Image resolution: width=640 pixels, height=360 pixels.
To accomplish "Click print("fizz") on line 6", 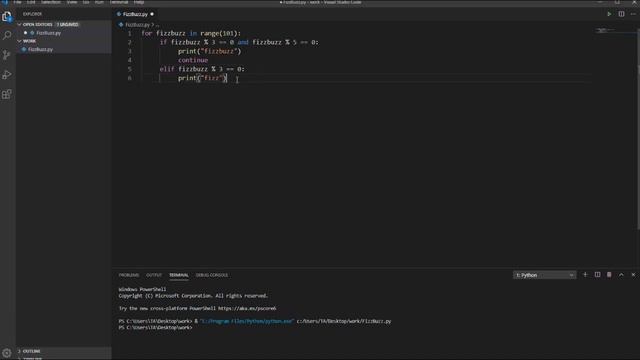I will (202, 78).
